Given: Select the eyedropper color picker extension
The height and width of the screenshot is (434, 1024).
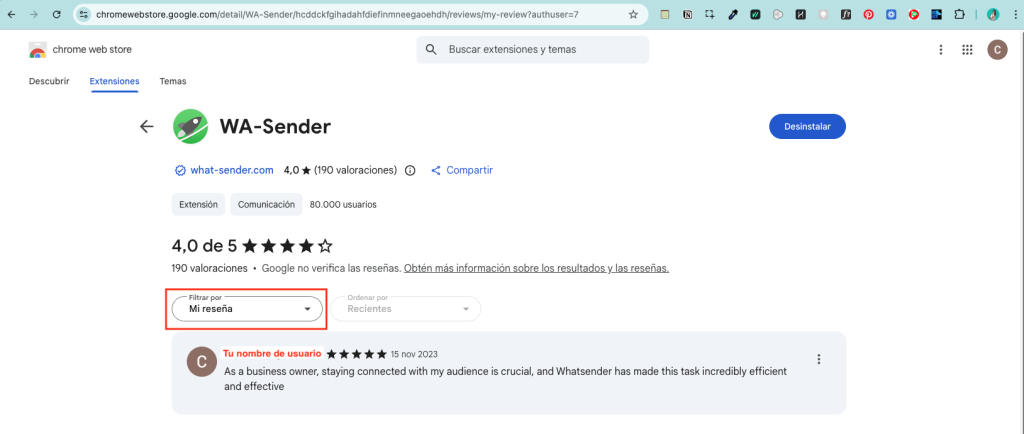Looking at the screenshot, I should (x=734, y=15).
